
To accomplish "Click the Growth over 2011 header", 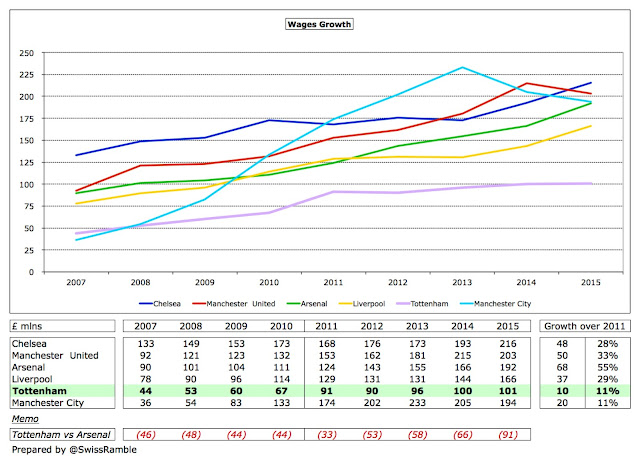I will click(584, 326).
